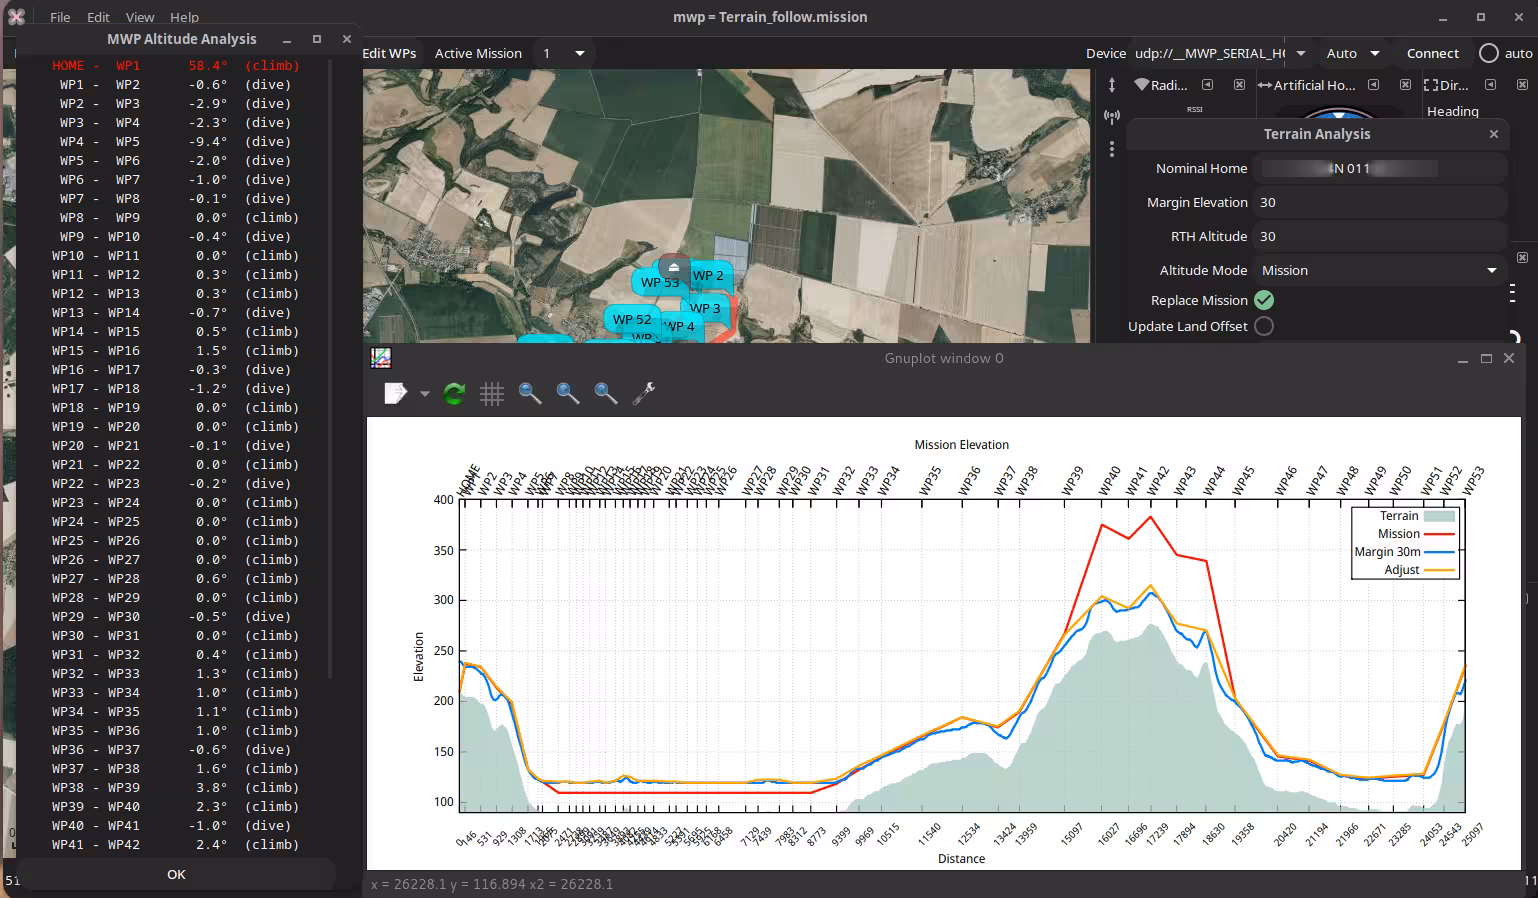This screenshot has width=1538, height=898.
Task: Toggle the auto connect radio button
Action: point(1489,54)
